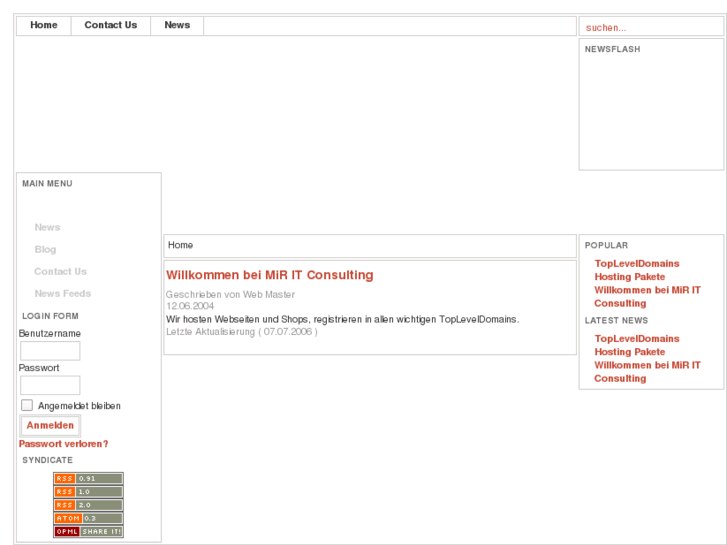727x545 pixels.
Task: Click the text Geschrieben von Web Master
Action: pyautogui.click(x=230, y=295)
